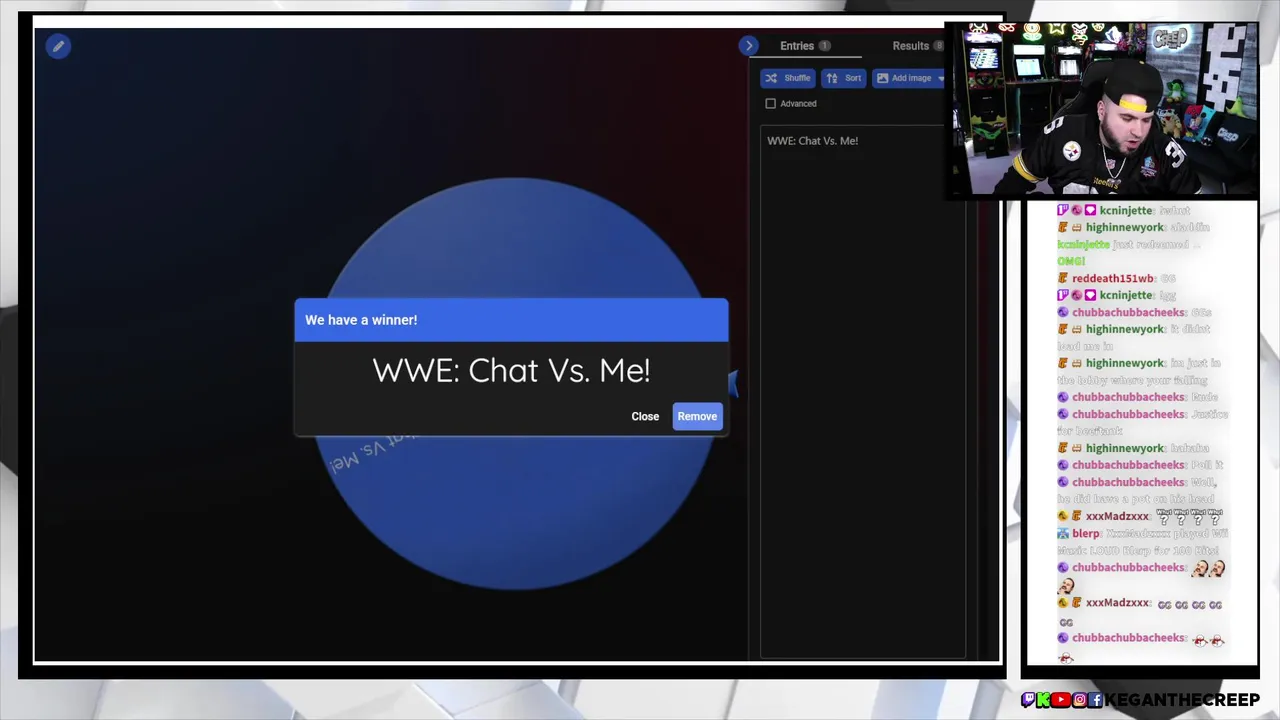Image resolution: width=1280 pixels, height=720 pixels.
Task: Click into the entries text box
Action: [862, 390]
